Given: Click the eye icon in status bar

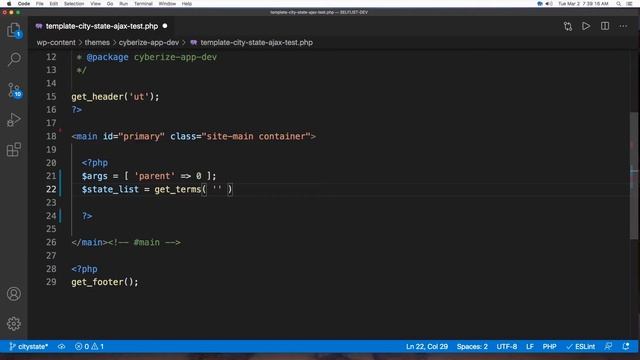Looking at the screenshot, I should pyautogui.click(x=61, y=347).
